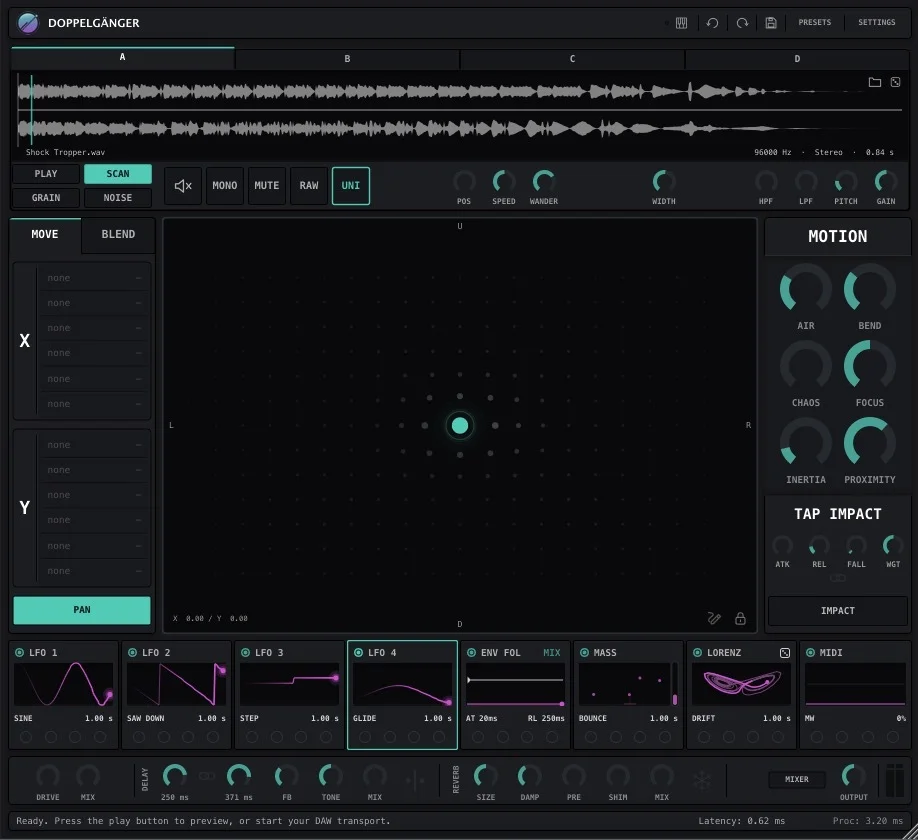Toggle MASS modulator power button
Screen dimensions: 918x840
(584, 653)
